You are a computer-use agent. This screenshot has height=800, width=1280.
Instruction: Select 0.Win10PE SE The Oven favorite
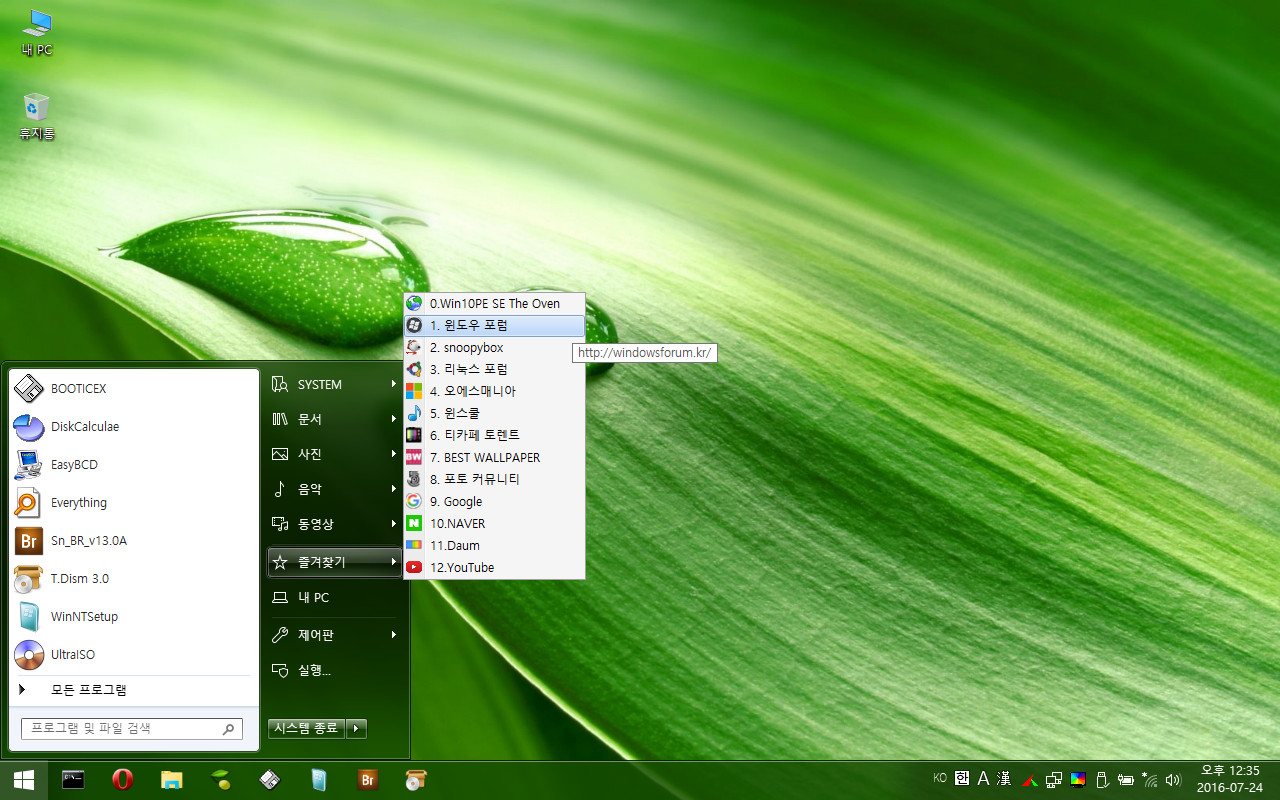click(494, 303)
